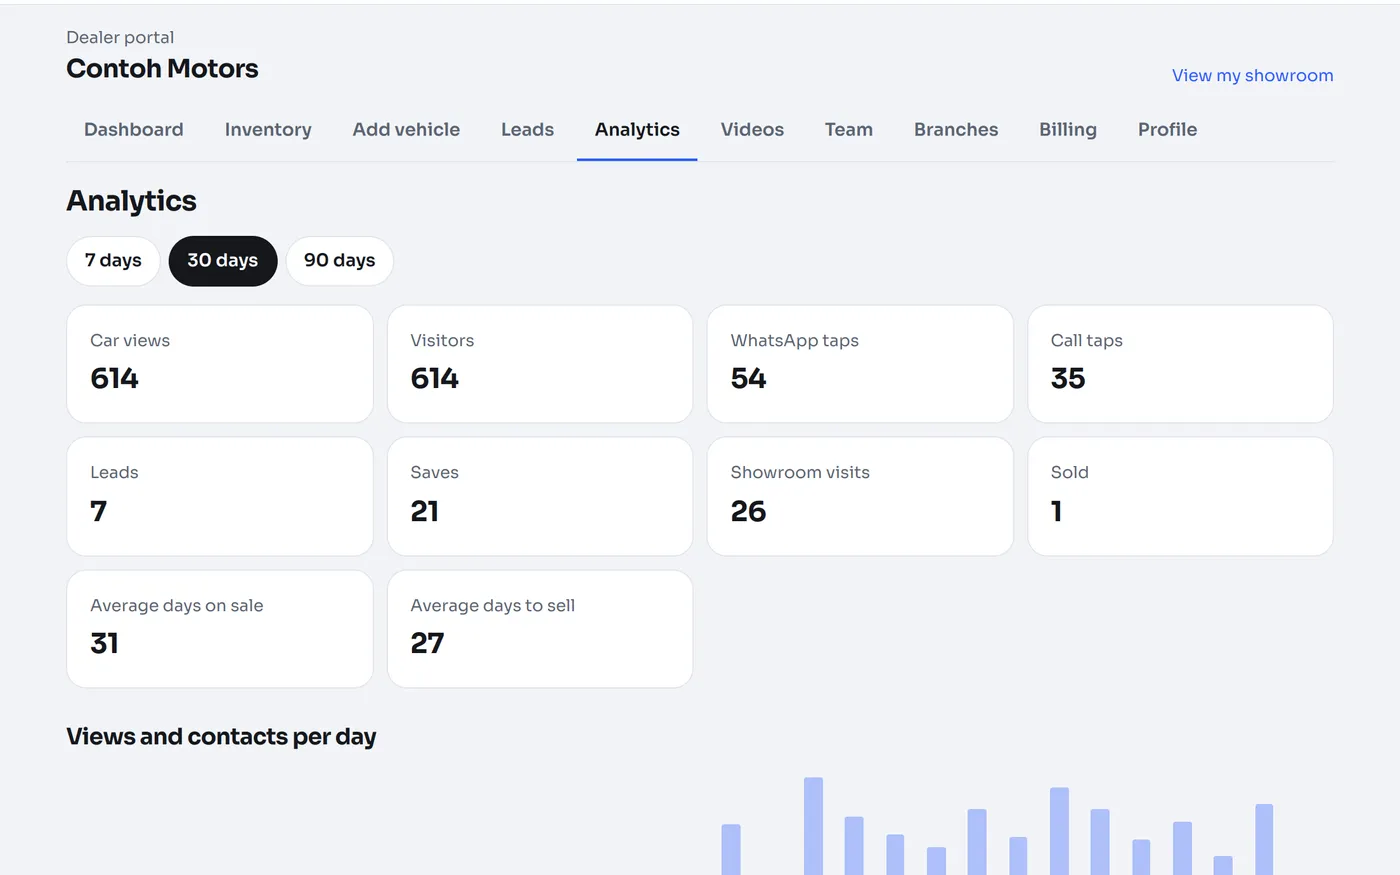Click the Showroom visits card
1400x875 pixels.
click(x=860, y=496)
